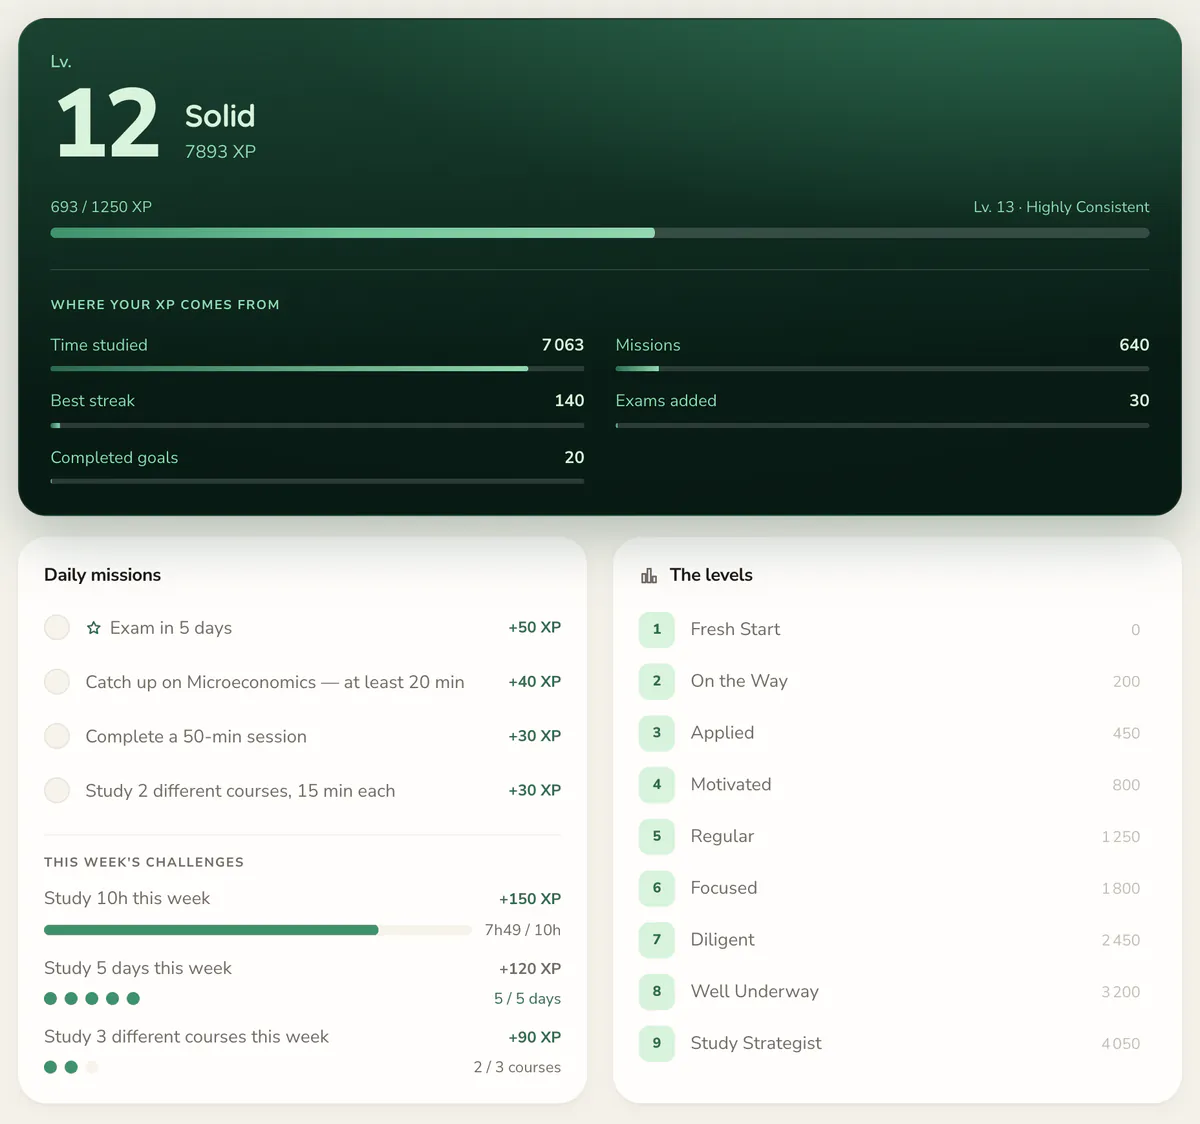Viewport: 1200px width, 1124px height.
Task: Click the level 3 badge for Applied
Action: (x=657, y=733)
